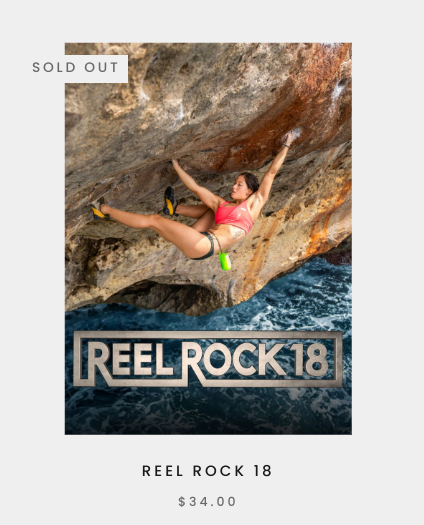Viewport: 424px width, 525px height.
Task: Click the climber's left hand gripping rock
Action: point(175,164)
